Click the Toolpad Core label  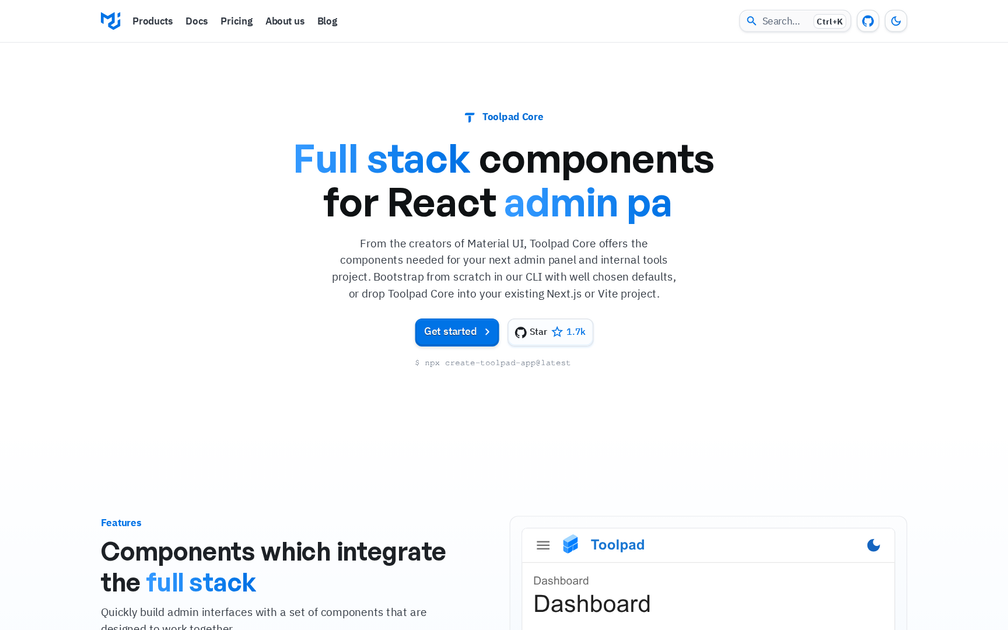(512, 117)
